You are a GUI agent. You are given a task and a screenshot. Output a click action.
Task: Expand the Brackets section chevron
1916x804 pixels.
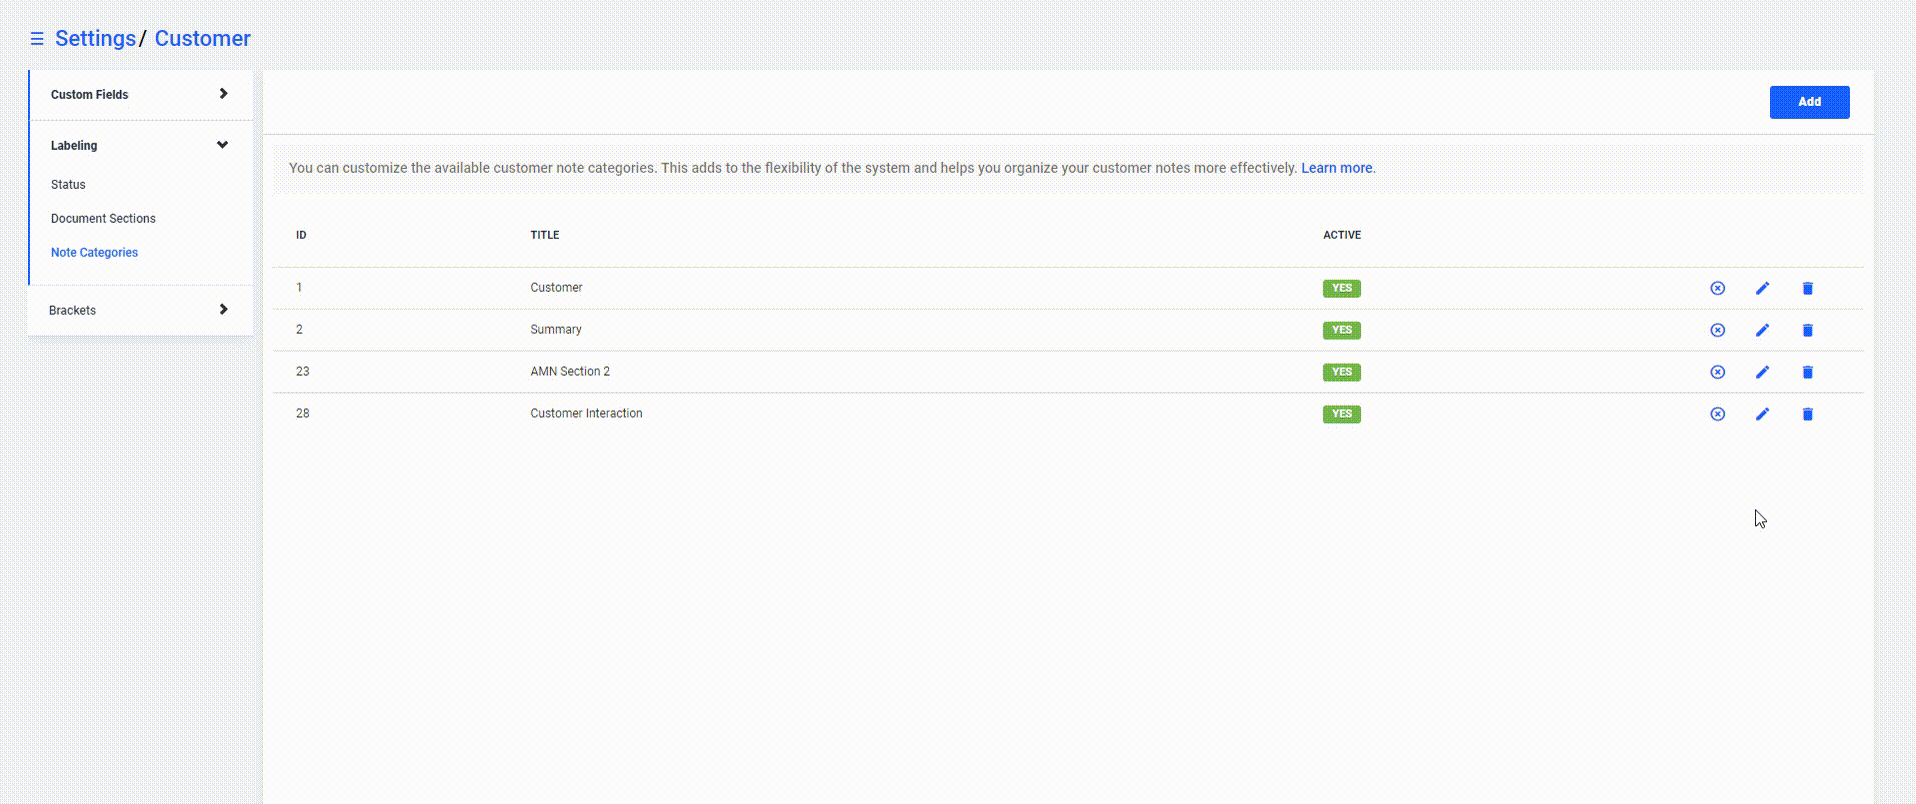223,310
